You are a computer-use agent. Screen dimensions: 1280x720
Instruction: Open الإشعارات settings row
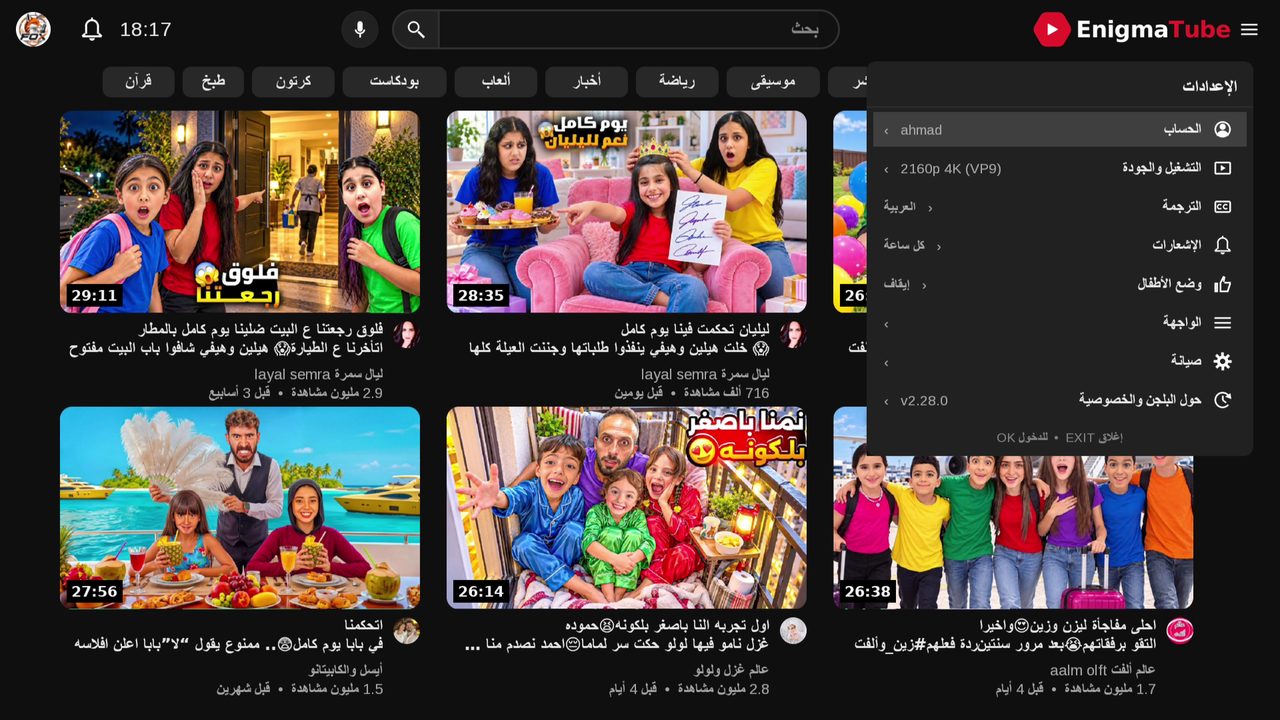pyautogui.click(x=1060, y=245)
